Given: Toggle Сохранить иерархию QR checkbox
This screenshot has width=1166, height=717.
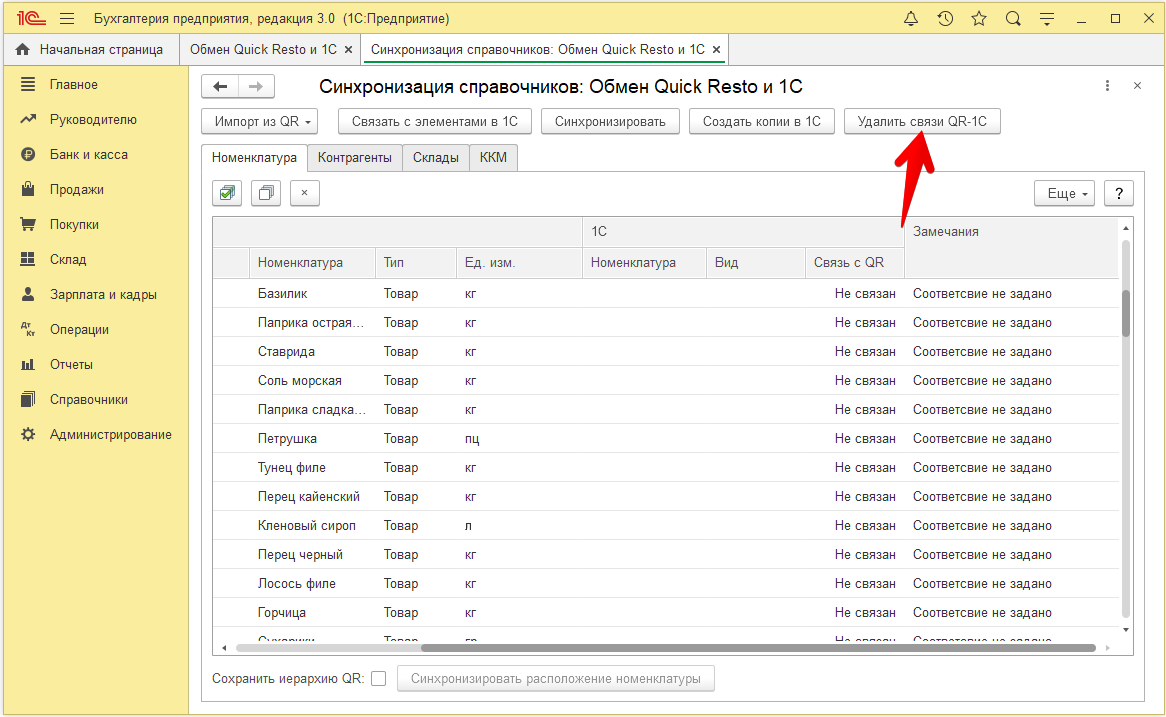Looking at the screenshot, I should pos(379,678).
